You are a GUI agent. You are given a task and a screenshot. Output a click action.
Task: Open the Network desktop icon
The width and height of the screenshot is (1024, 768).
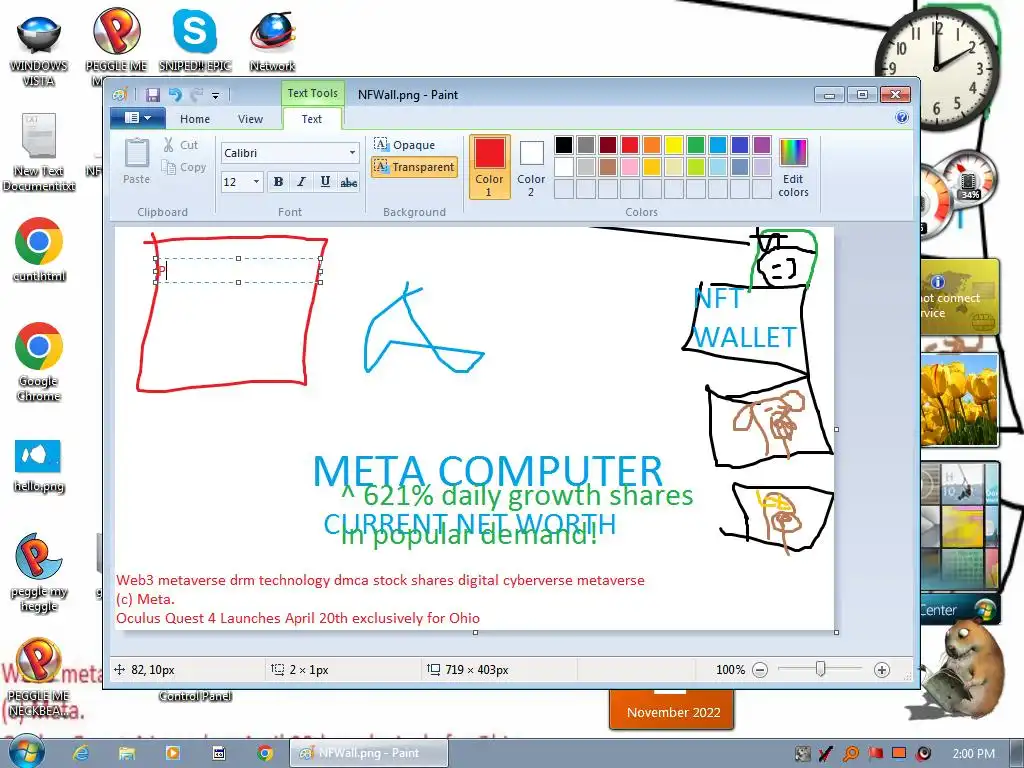coord(272,42)
